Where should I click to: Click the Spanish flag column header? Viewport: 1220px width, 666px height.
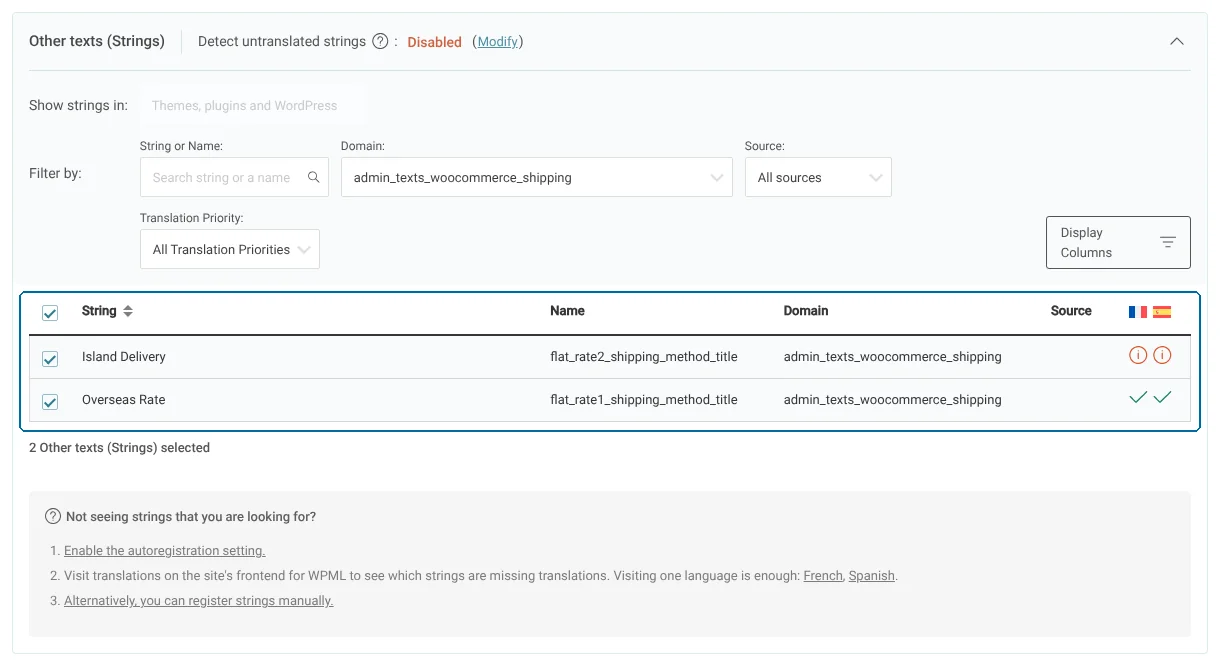click(1162, 311)
